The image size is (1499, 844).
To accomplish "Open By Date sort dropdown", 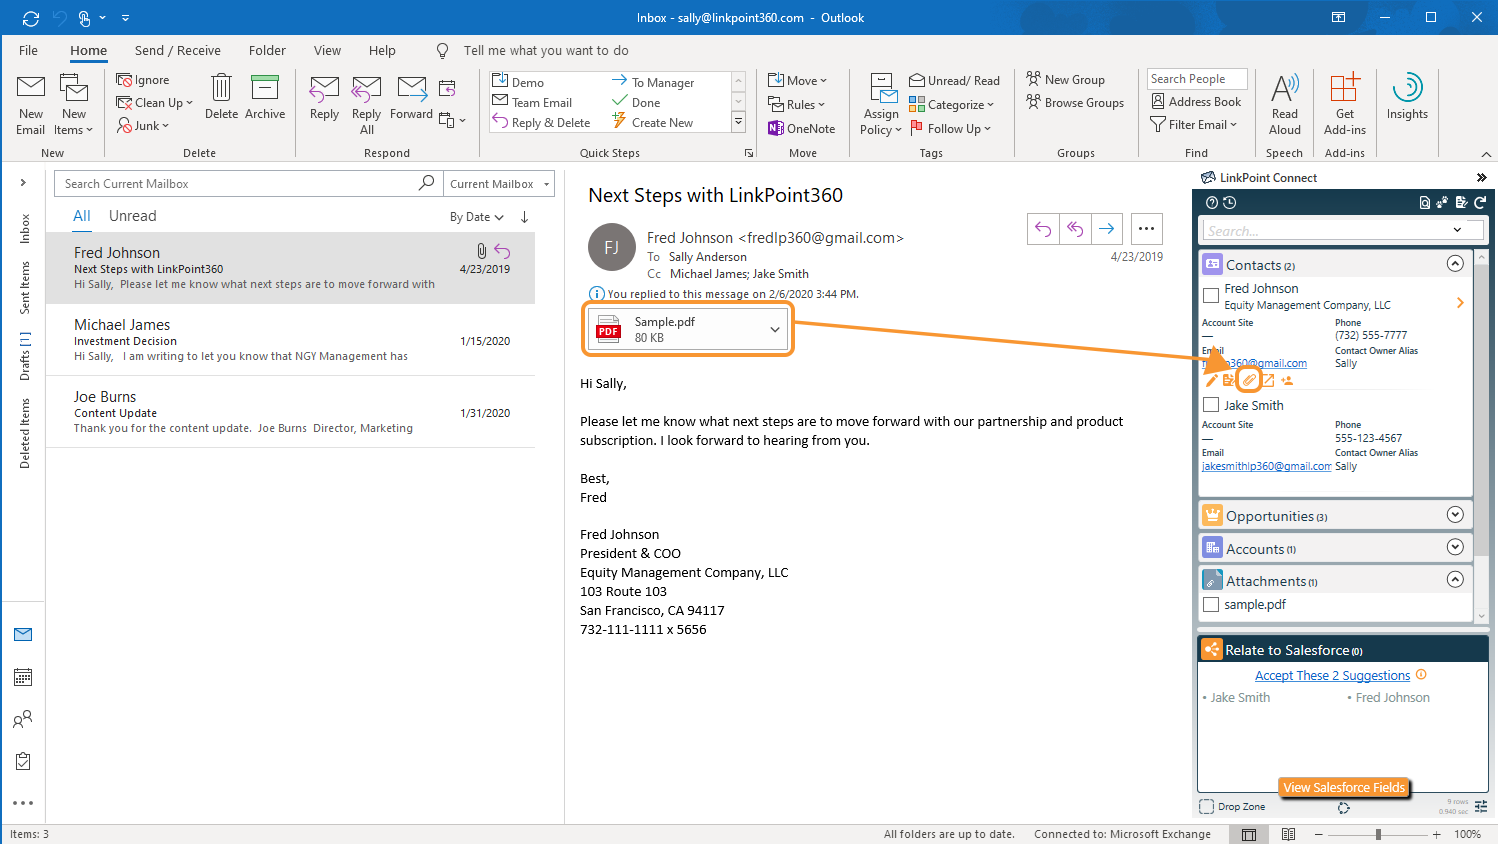I will (x=476, y=217).
